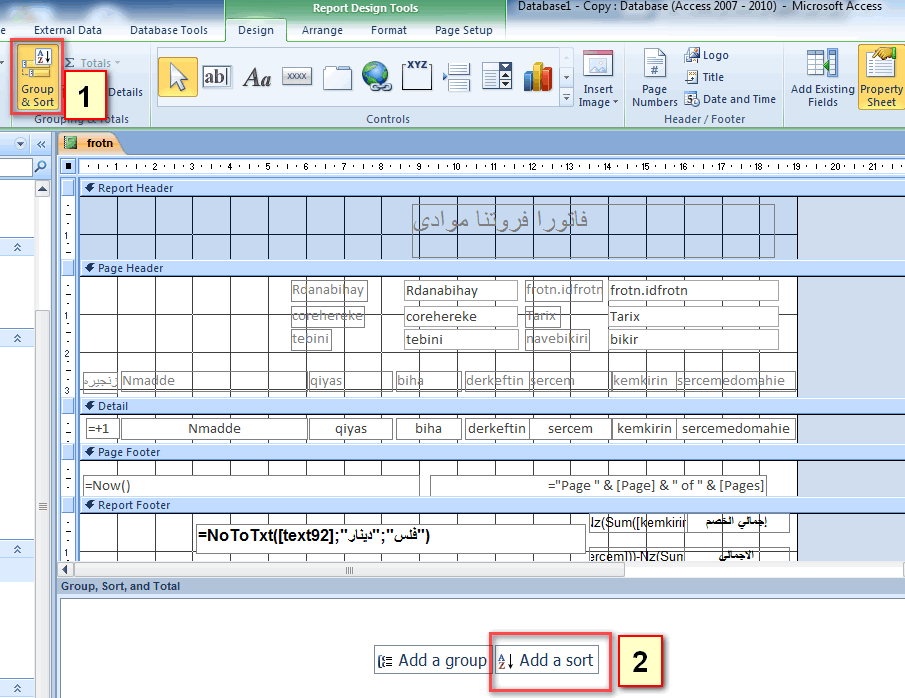Viewport: 905px width, 698px height.
Task: Select the =+1 counter text box
Action: click(102, 429)
